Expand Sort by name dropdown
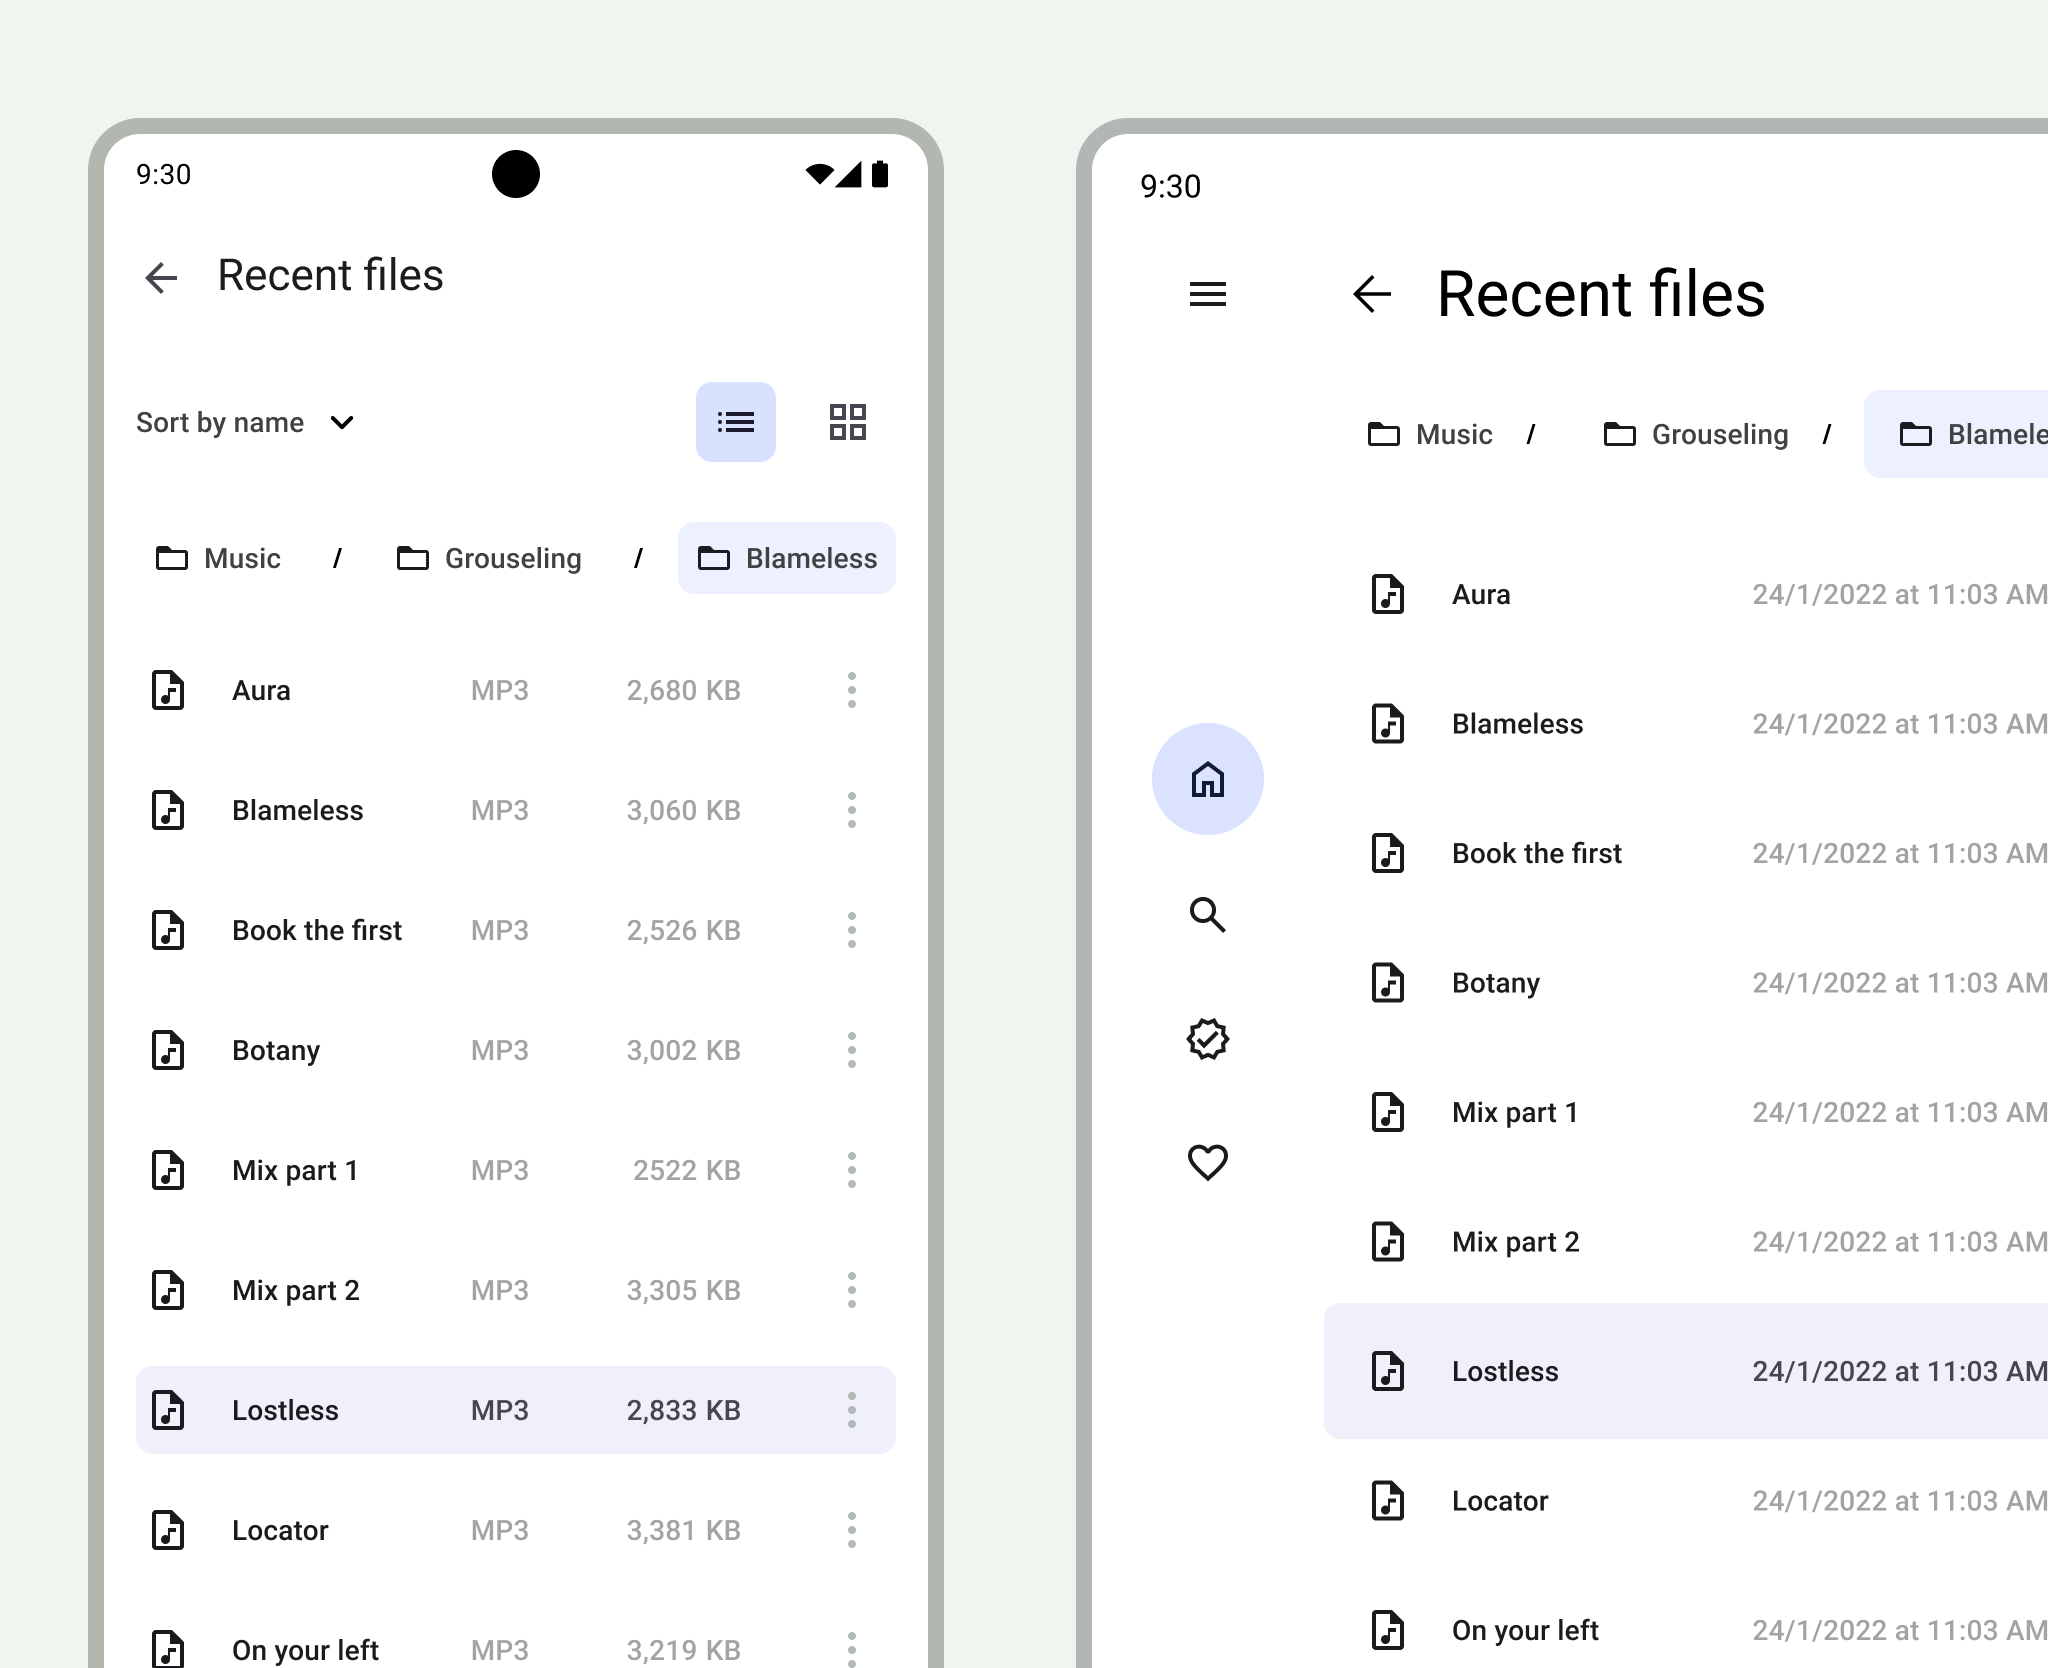This screenshot has width=2048, height=1668. pyautogui.click(x=247, y=422)
